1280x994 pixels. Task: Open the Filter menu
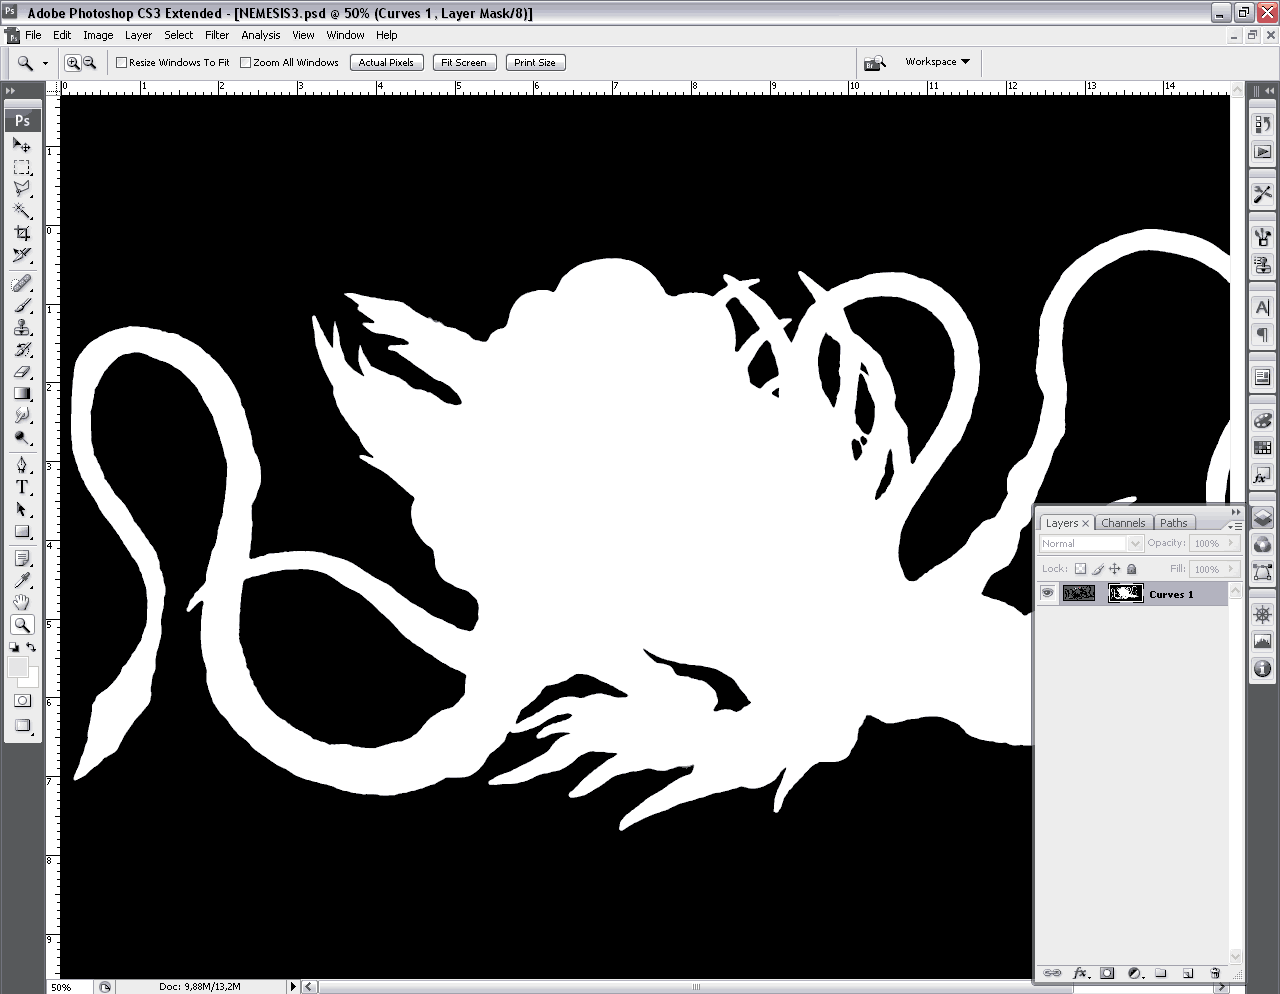pos(217,35)
